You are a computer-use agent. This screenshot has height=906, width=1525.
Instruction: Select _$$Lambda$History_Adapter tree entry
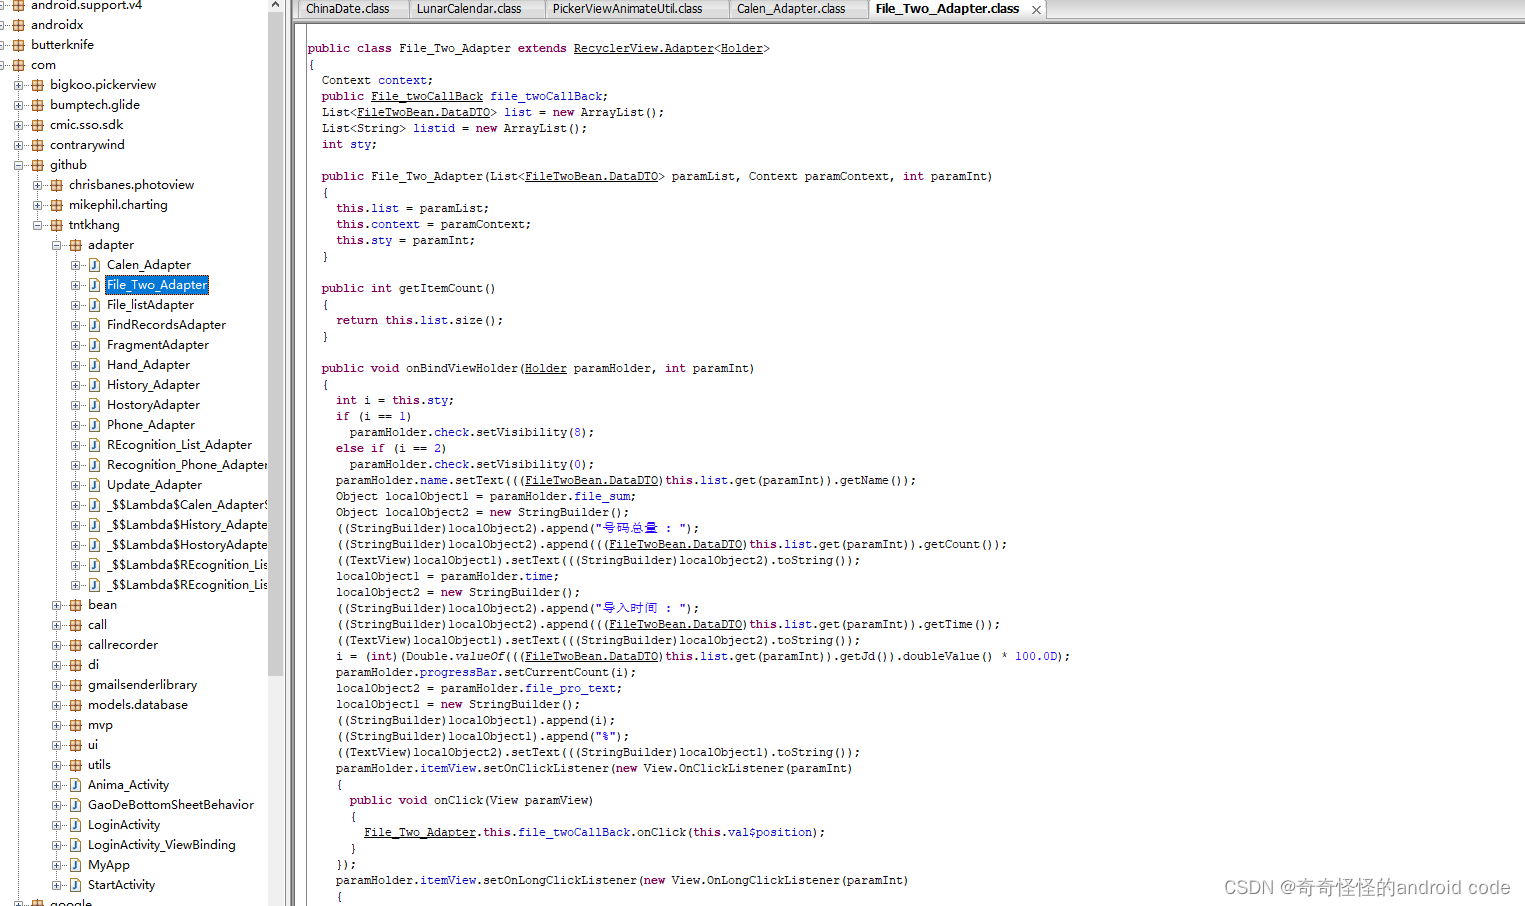point(187,525)
